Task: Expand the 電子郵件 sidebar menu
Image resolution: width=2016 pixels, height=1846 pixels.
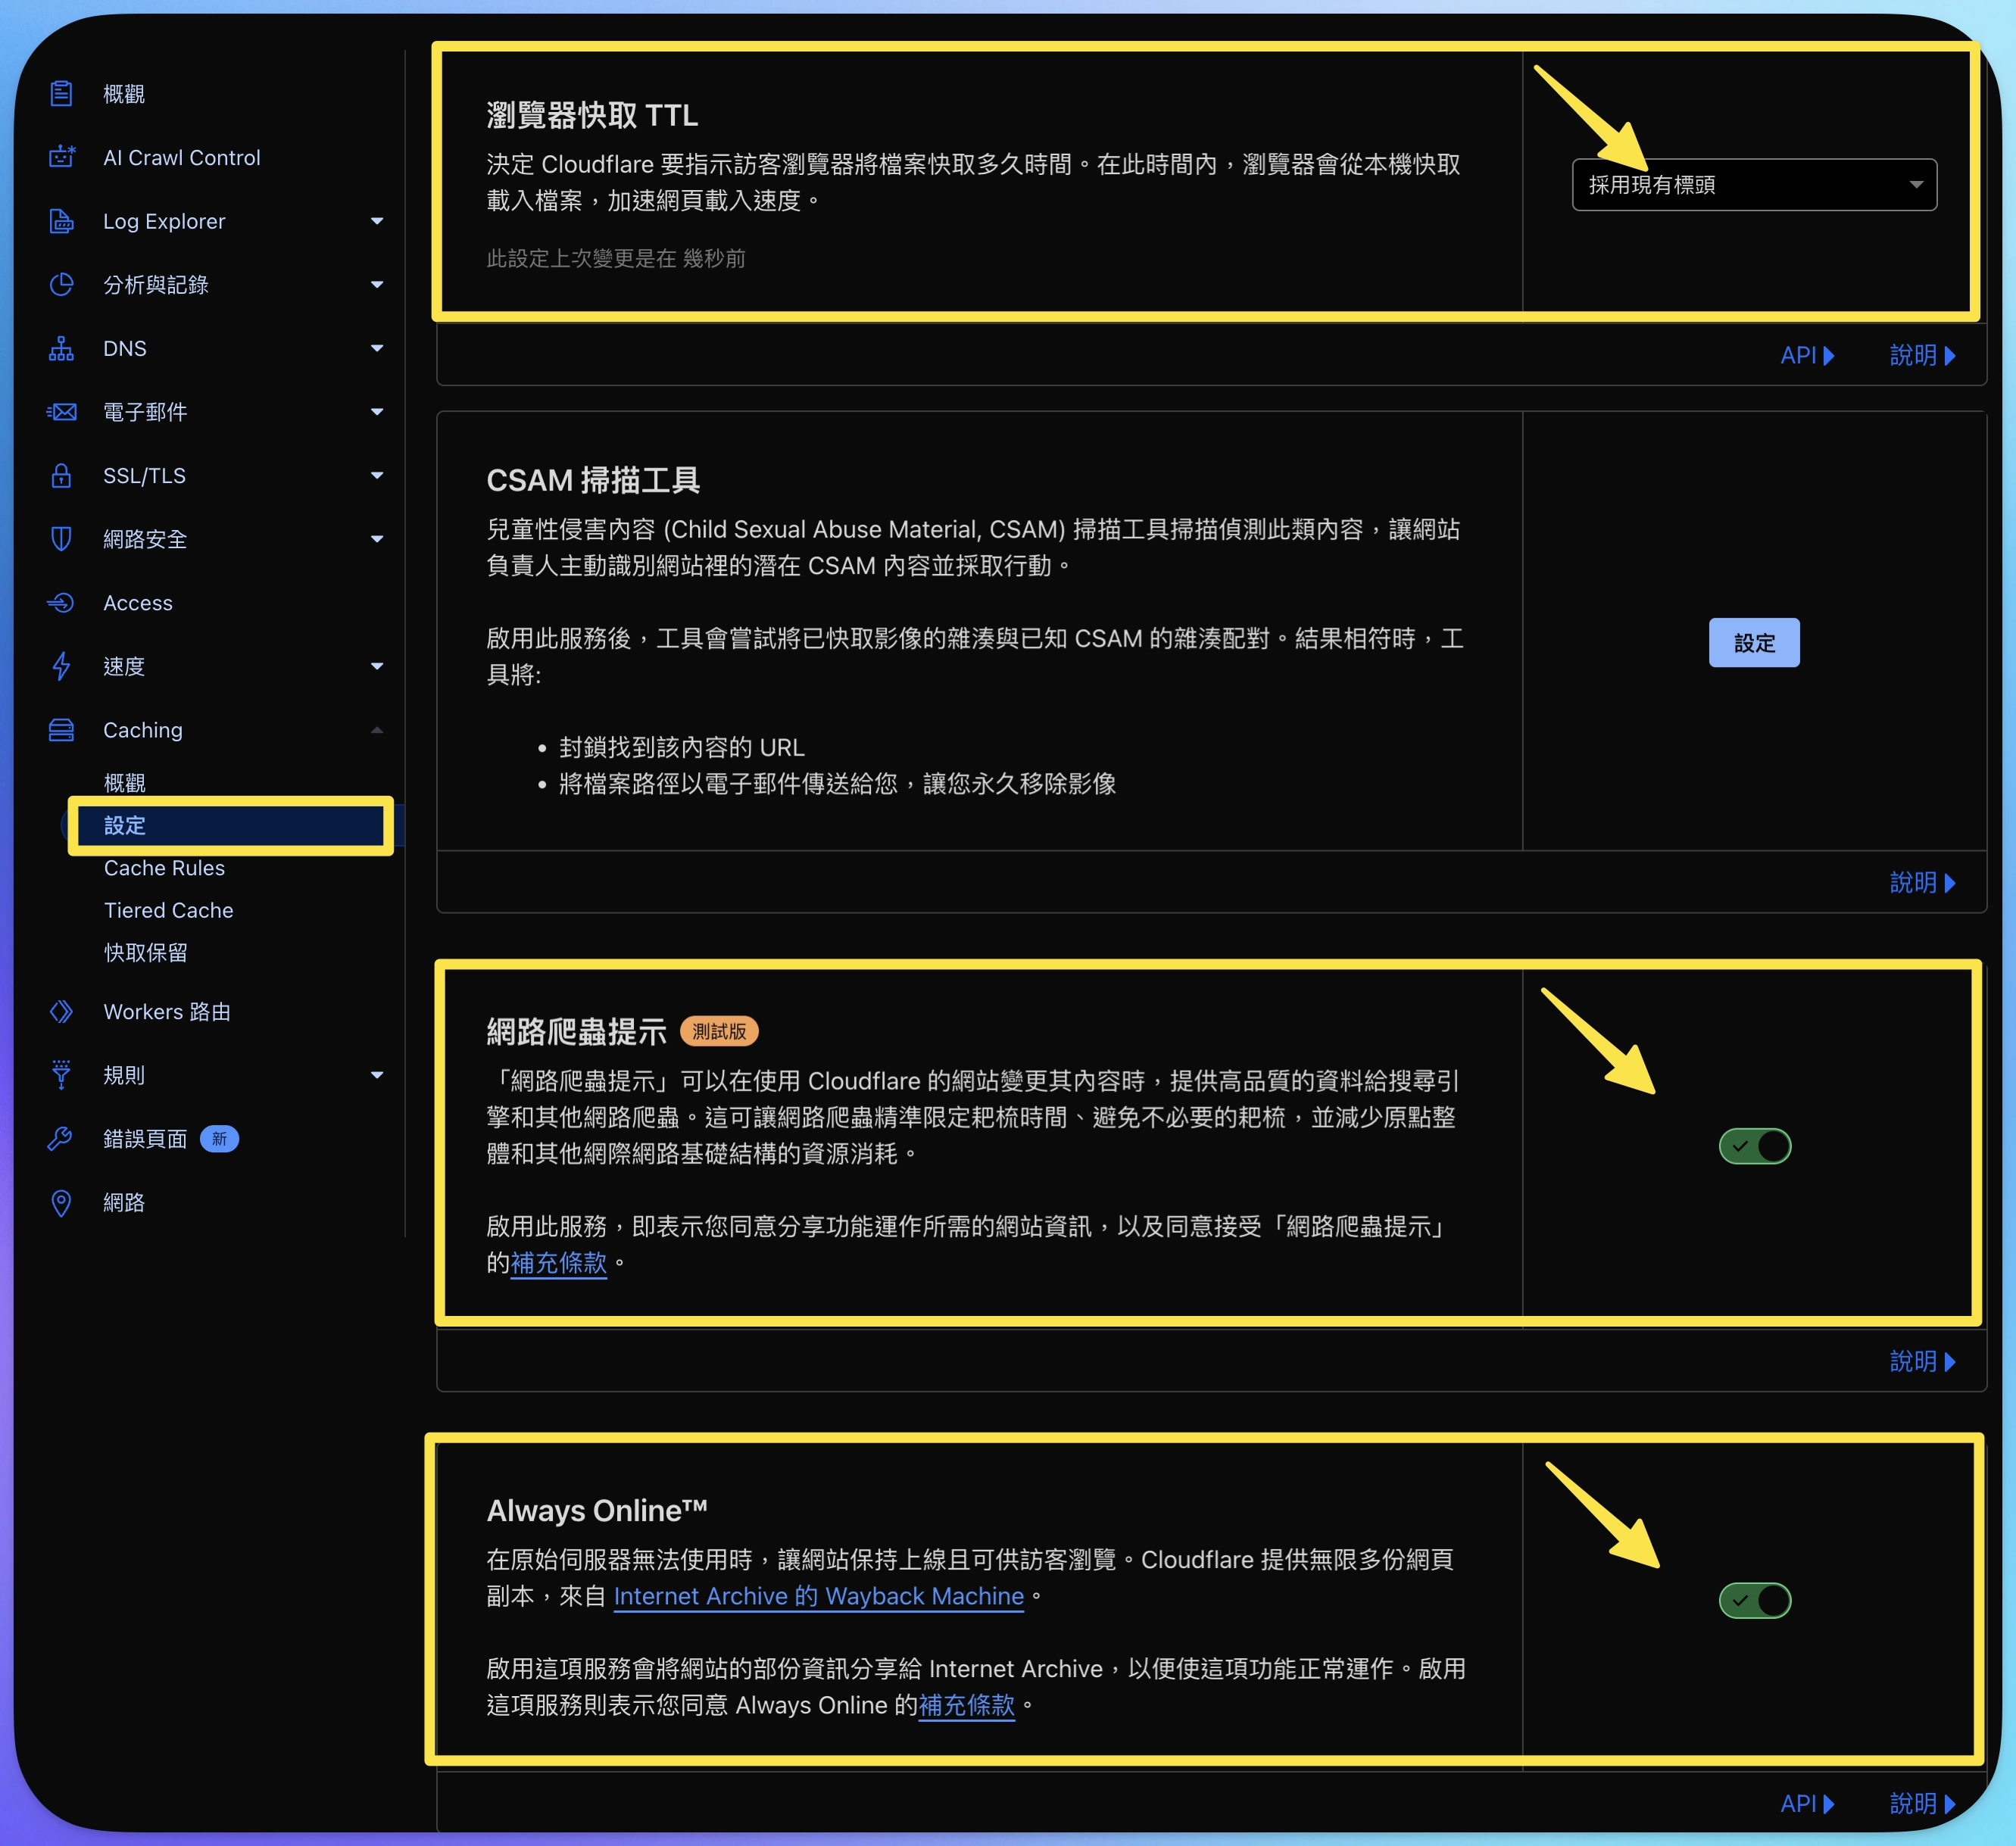Action: 376,412
